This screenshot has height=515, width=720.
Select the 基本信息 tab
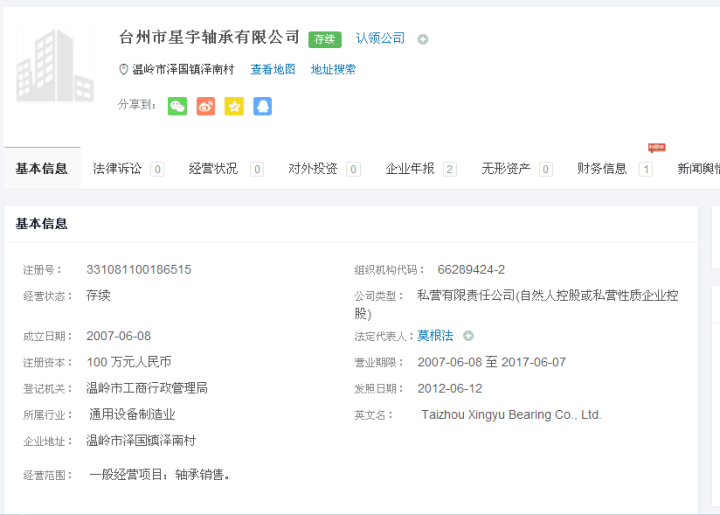click(x=42, y=169)
